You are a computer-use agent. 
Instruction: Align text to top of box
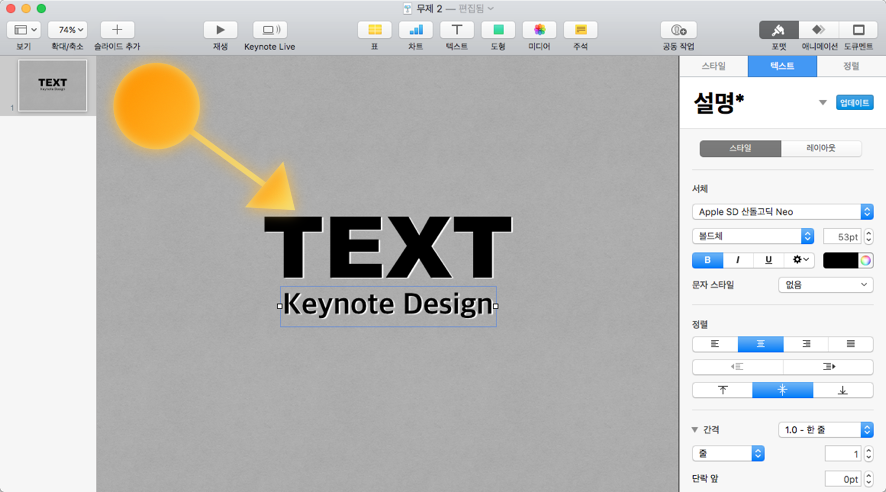723,390
